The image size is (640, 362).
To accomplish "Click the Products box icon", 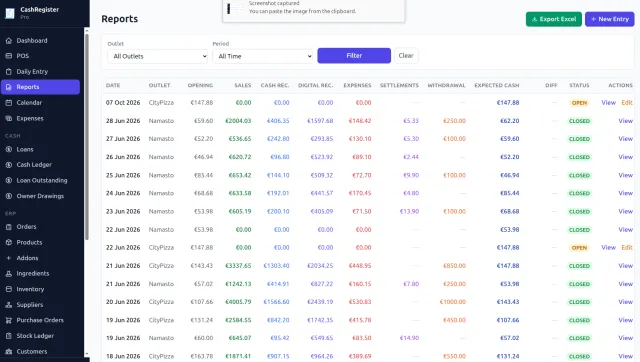I will [x=9, y=242].
